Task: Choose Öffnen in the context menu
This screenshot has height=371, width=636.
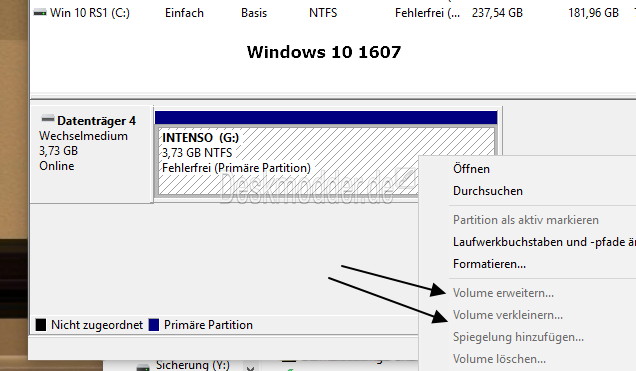Action: 471,169
